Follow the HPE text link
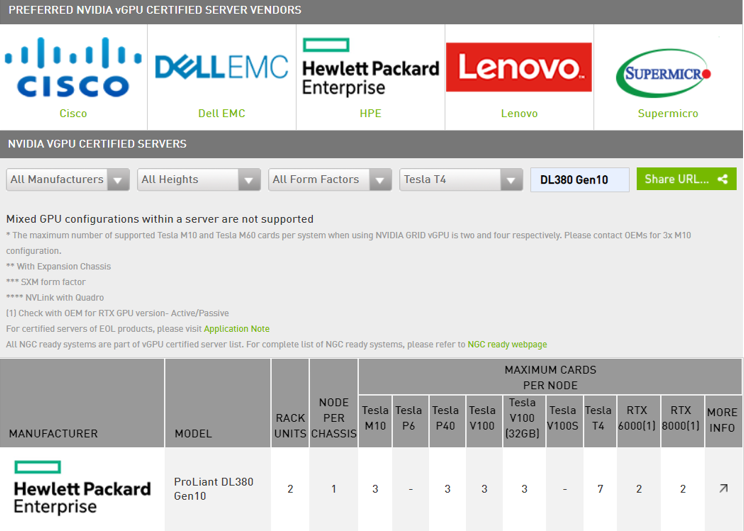Viewport: 744px width, 531px height. (371, 113)
